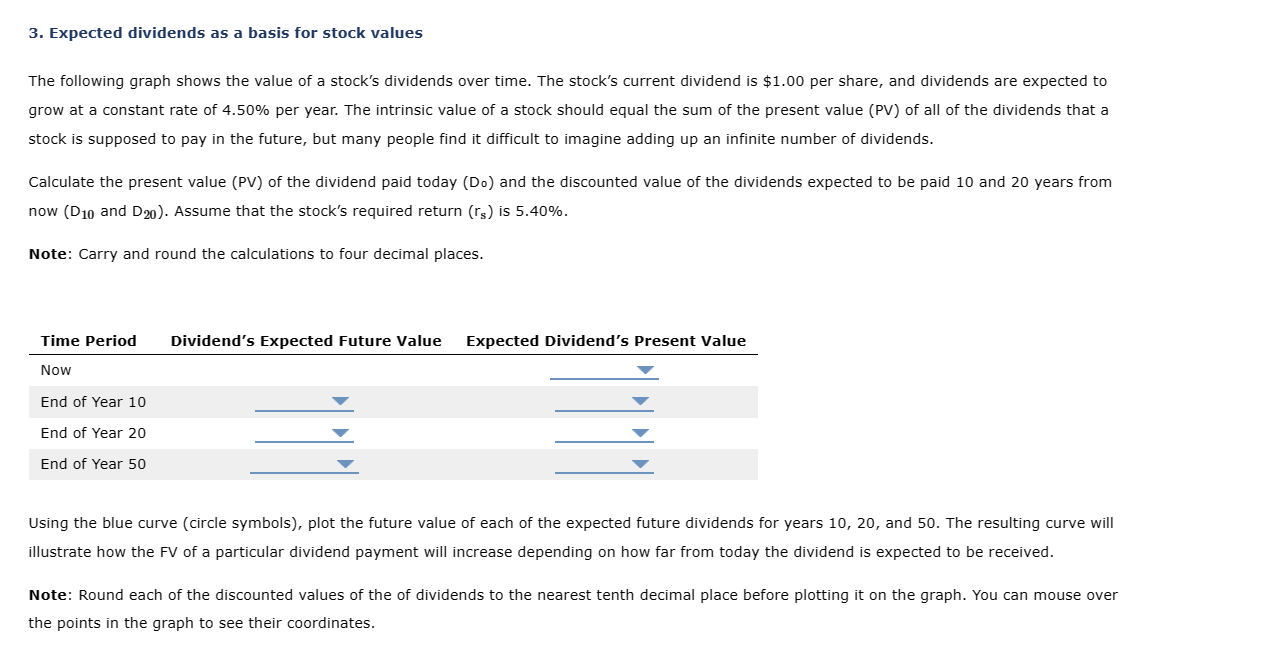This screenshot has height=667, width=1261.
Task: Click the Dividend's Expected Future Value header
Action: tap(305, 340)
